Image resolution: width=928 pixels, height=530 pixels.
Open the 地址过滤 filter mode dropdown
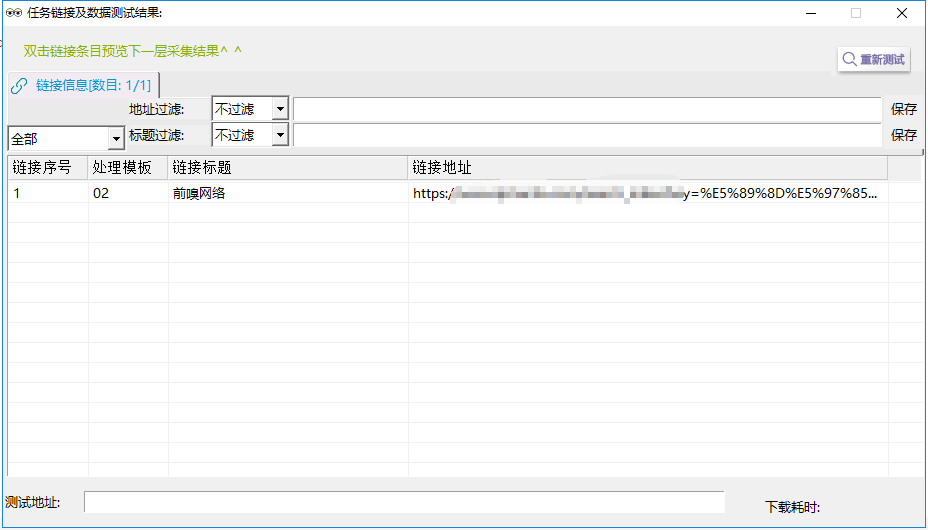pyautogui.click(x=280, y=109)
